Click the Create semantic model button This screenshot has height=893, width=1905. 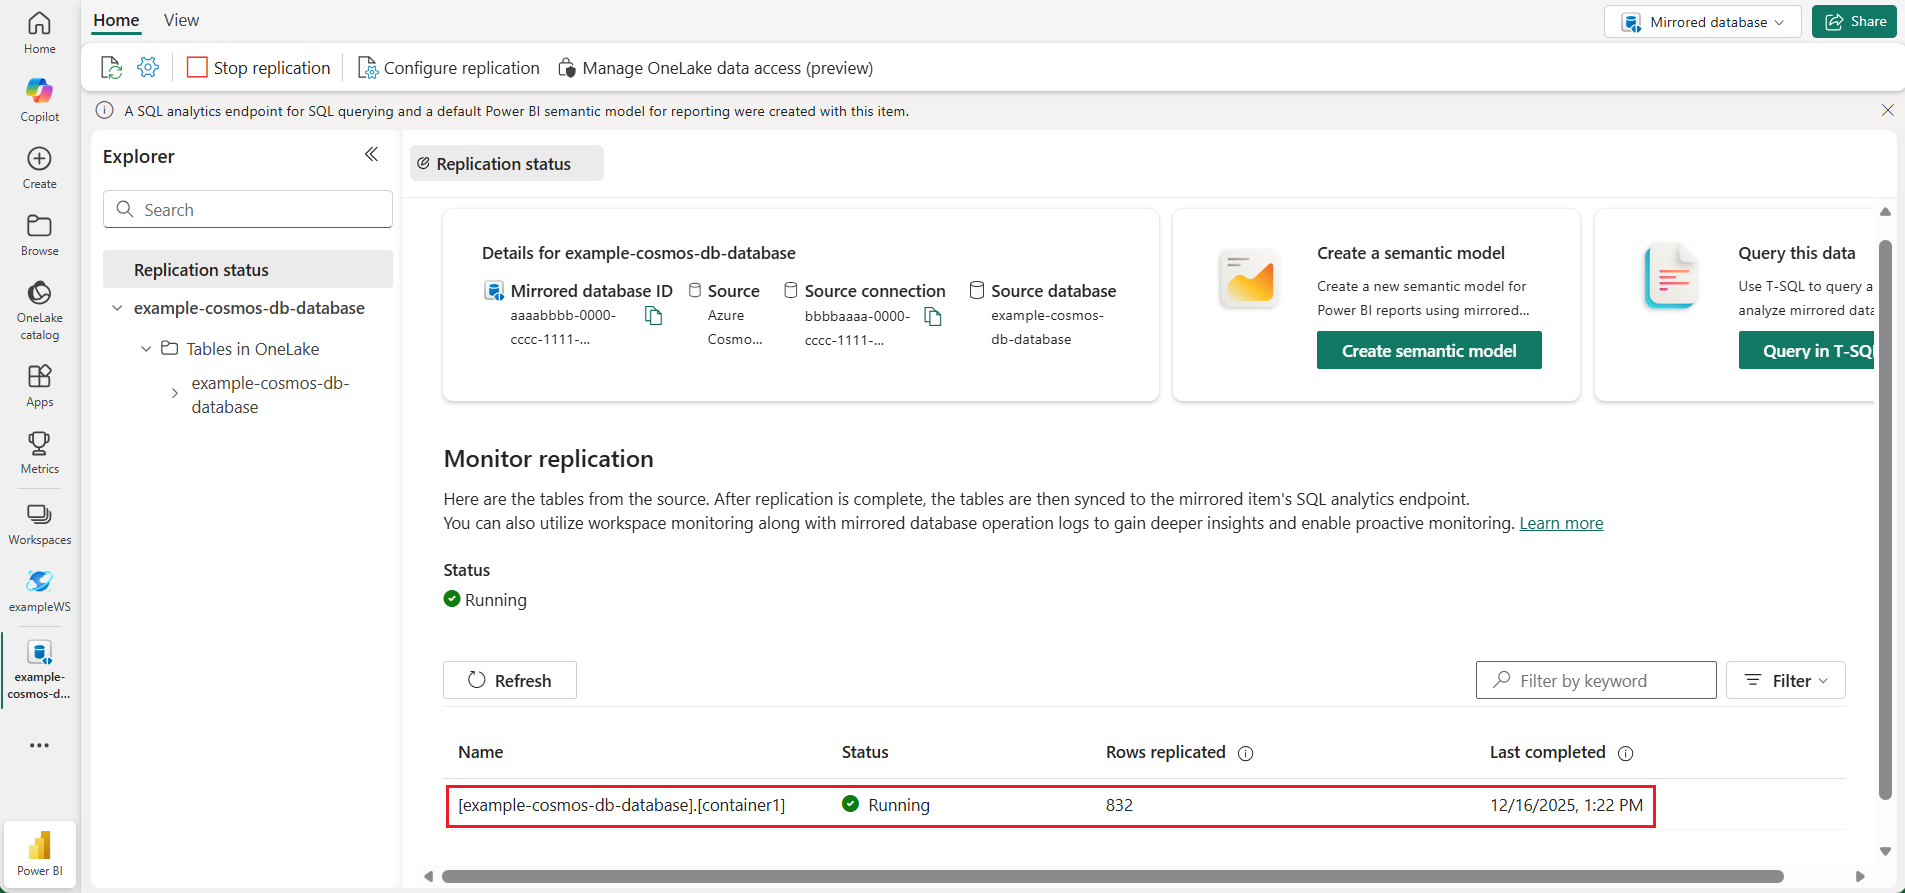1428,351
